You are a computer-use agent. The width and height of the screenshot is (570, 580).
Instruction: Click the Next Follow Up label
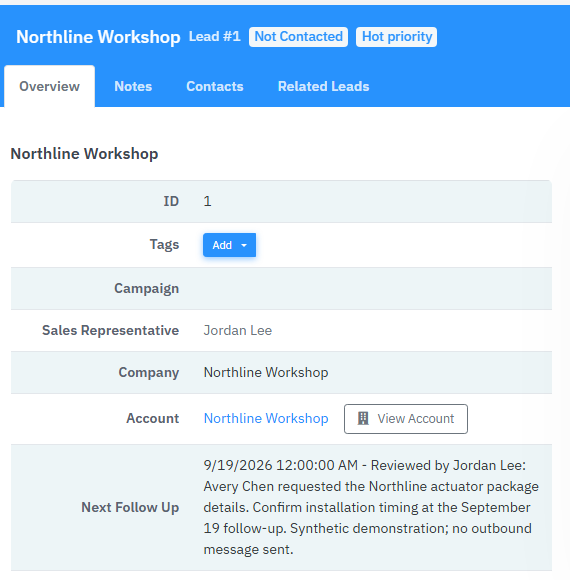130,507
